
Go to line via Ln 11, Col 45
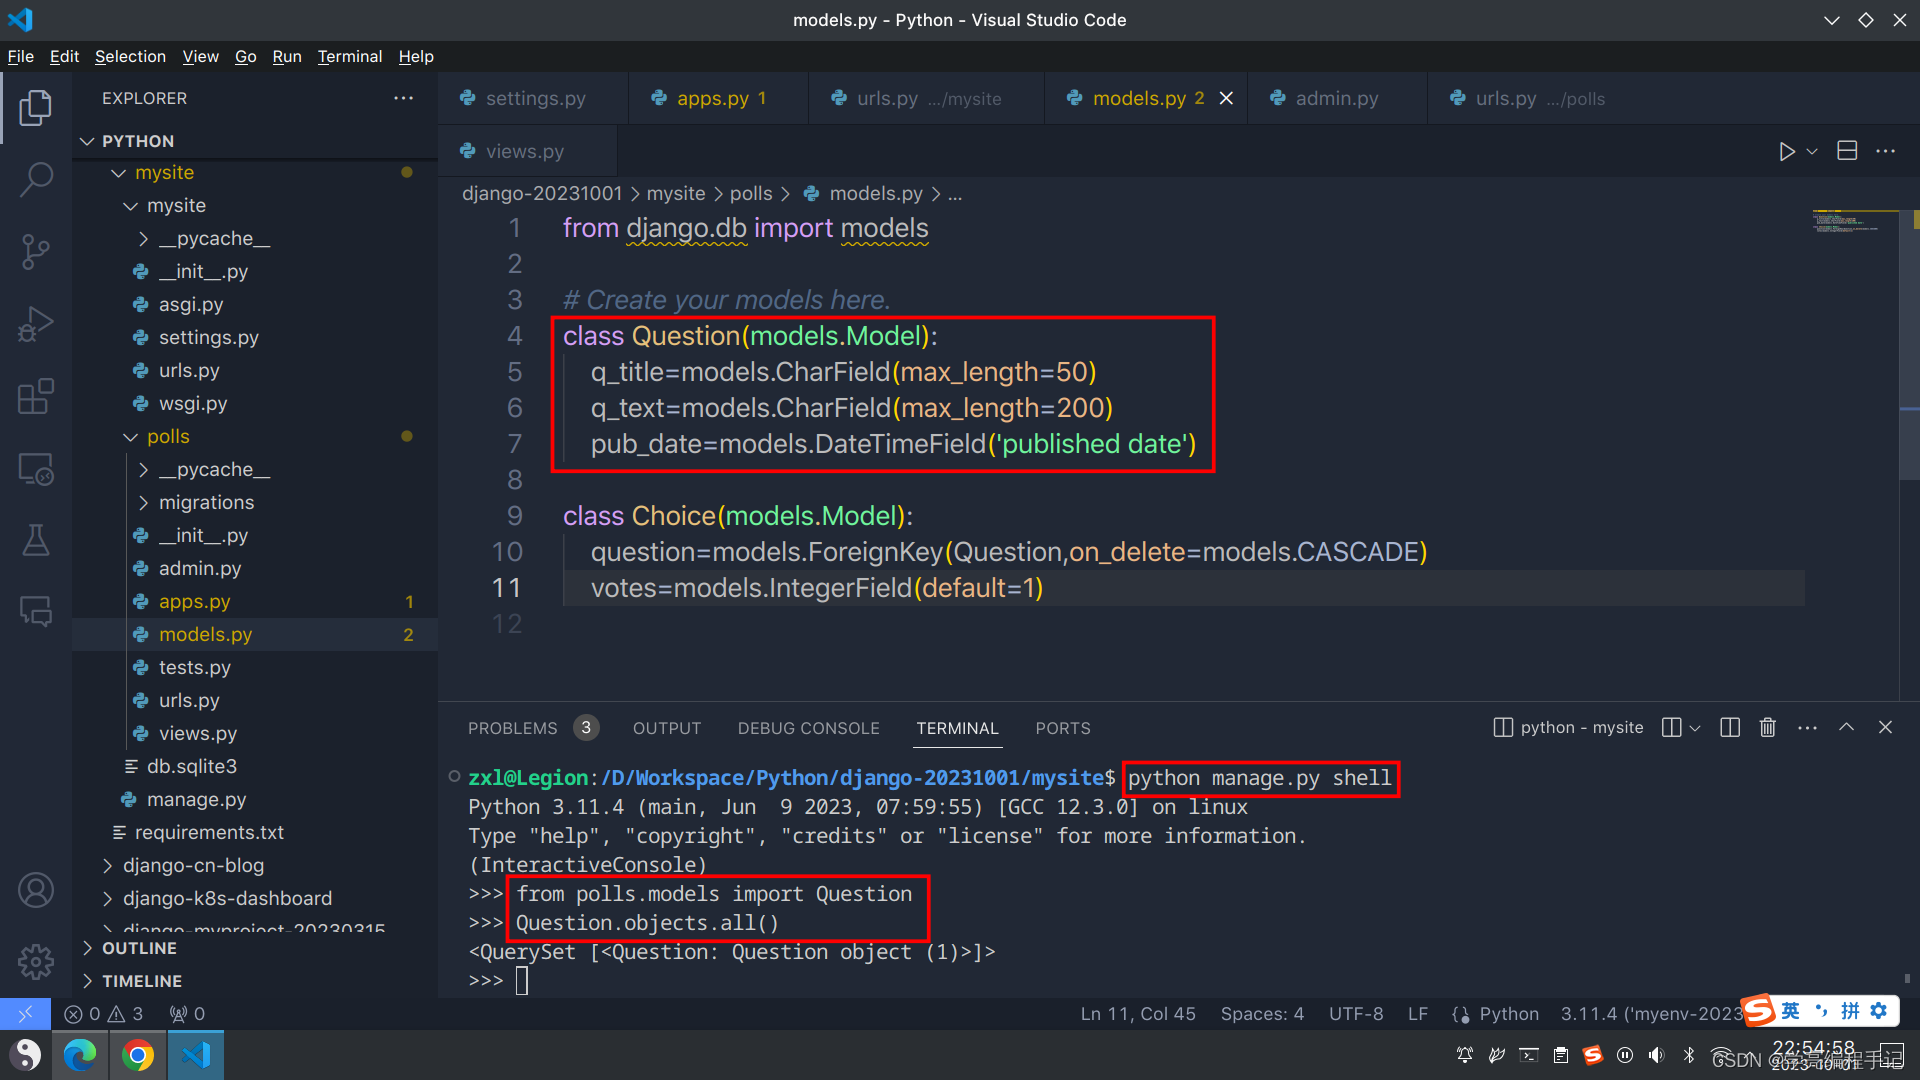click(x=1138, y=1014)
